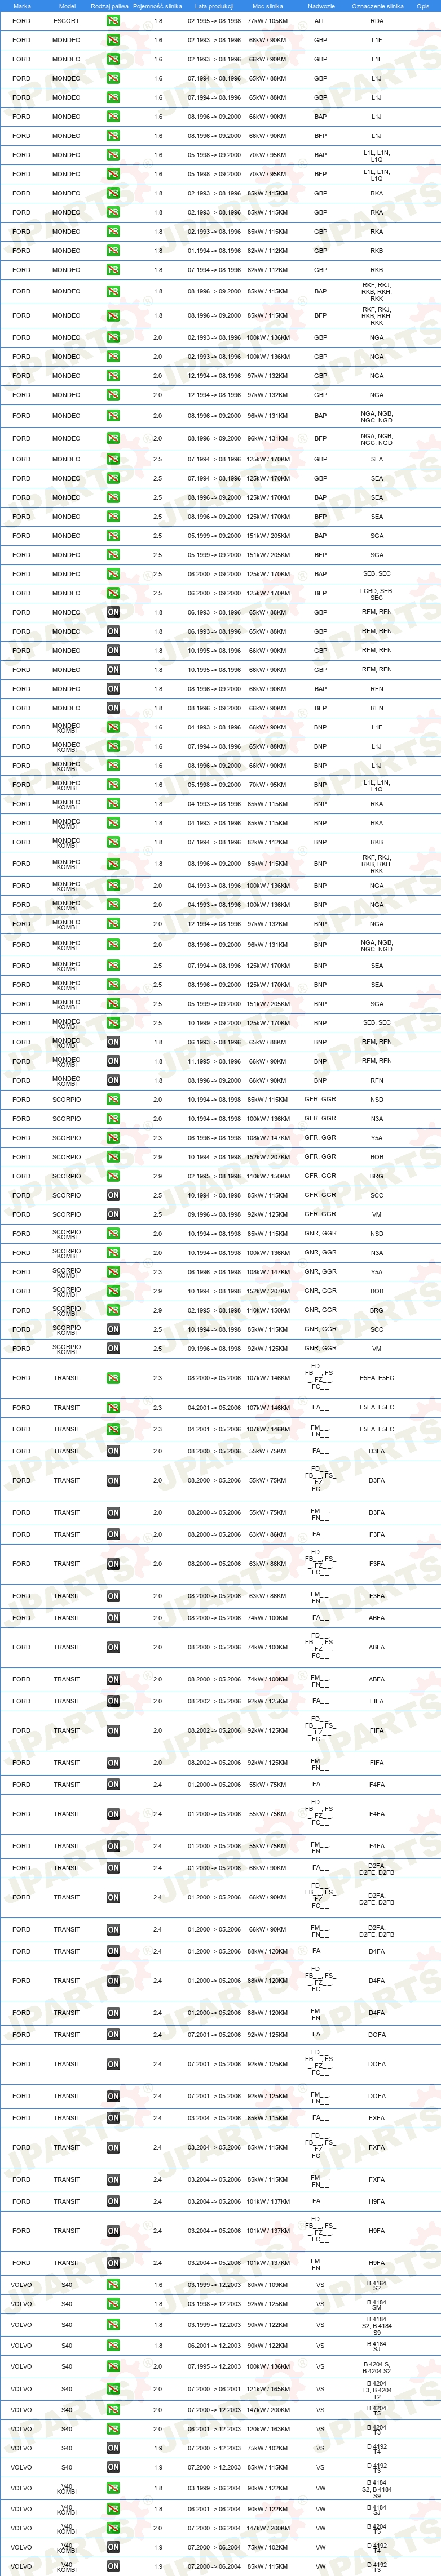441x2576 pixels.
Task: Click the Rodzaj paliwa column header
Action: [x=109, y=6]
